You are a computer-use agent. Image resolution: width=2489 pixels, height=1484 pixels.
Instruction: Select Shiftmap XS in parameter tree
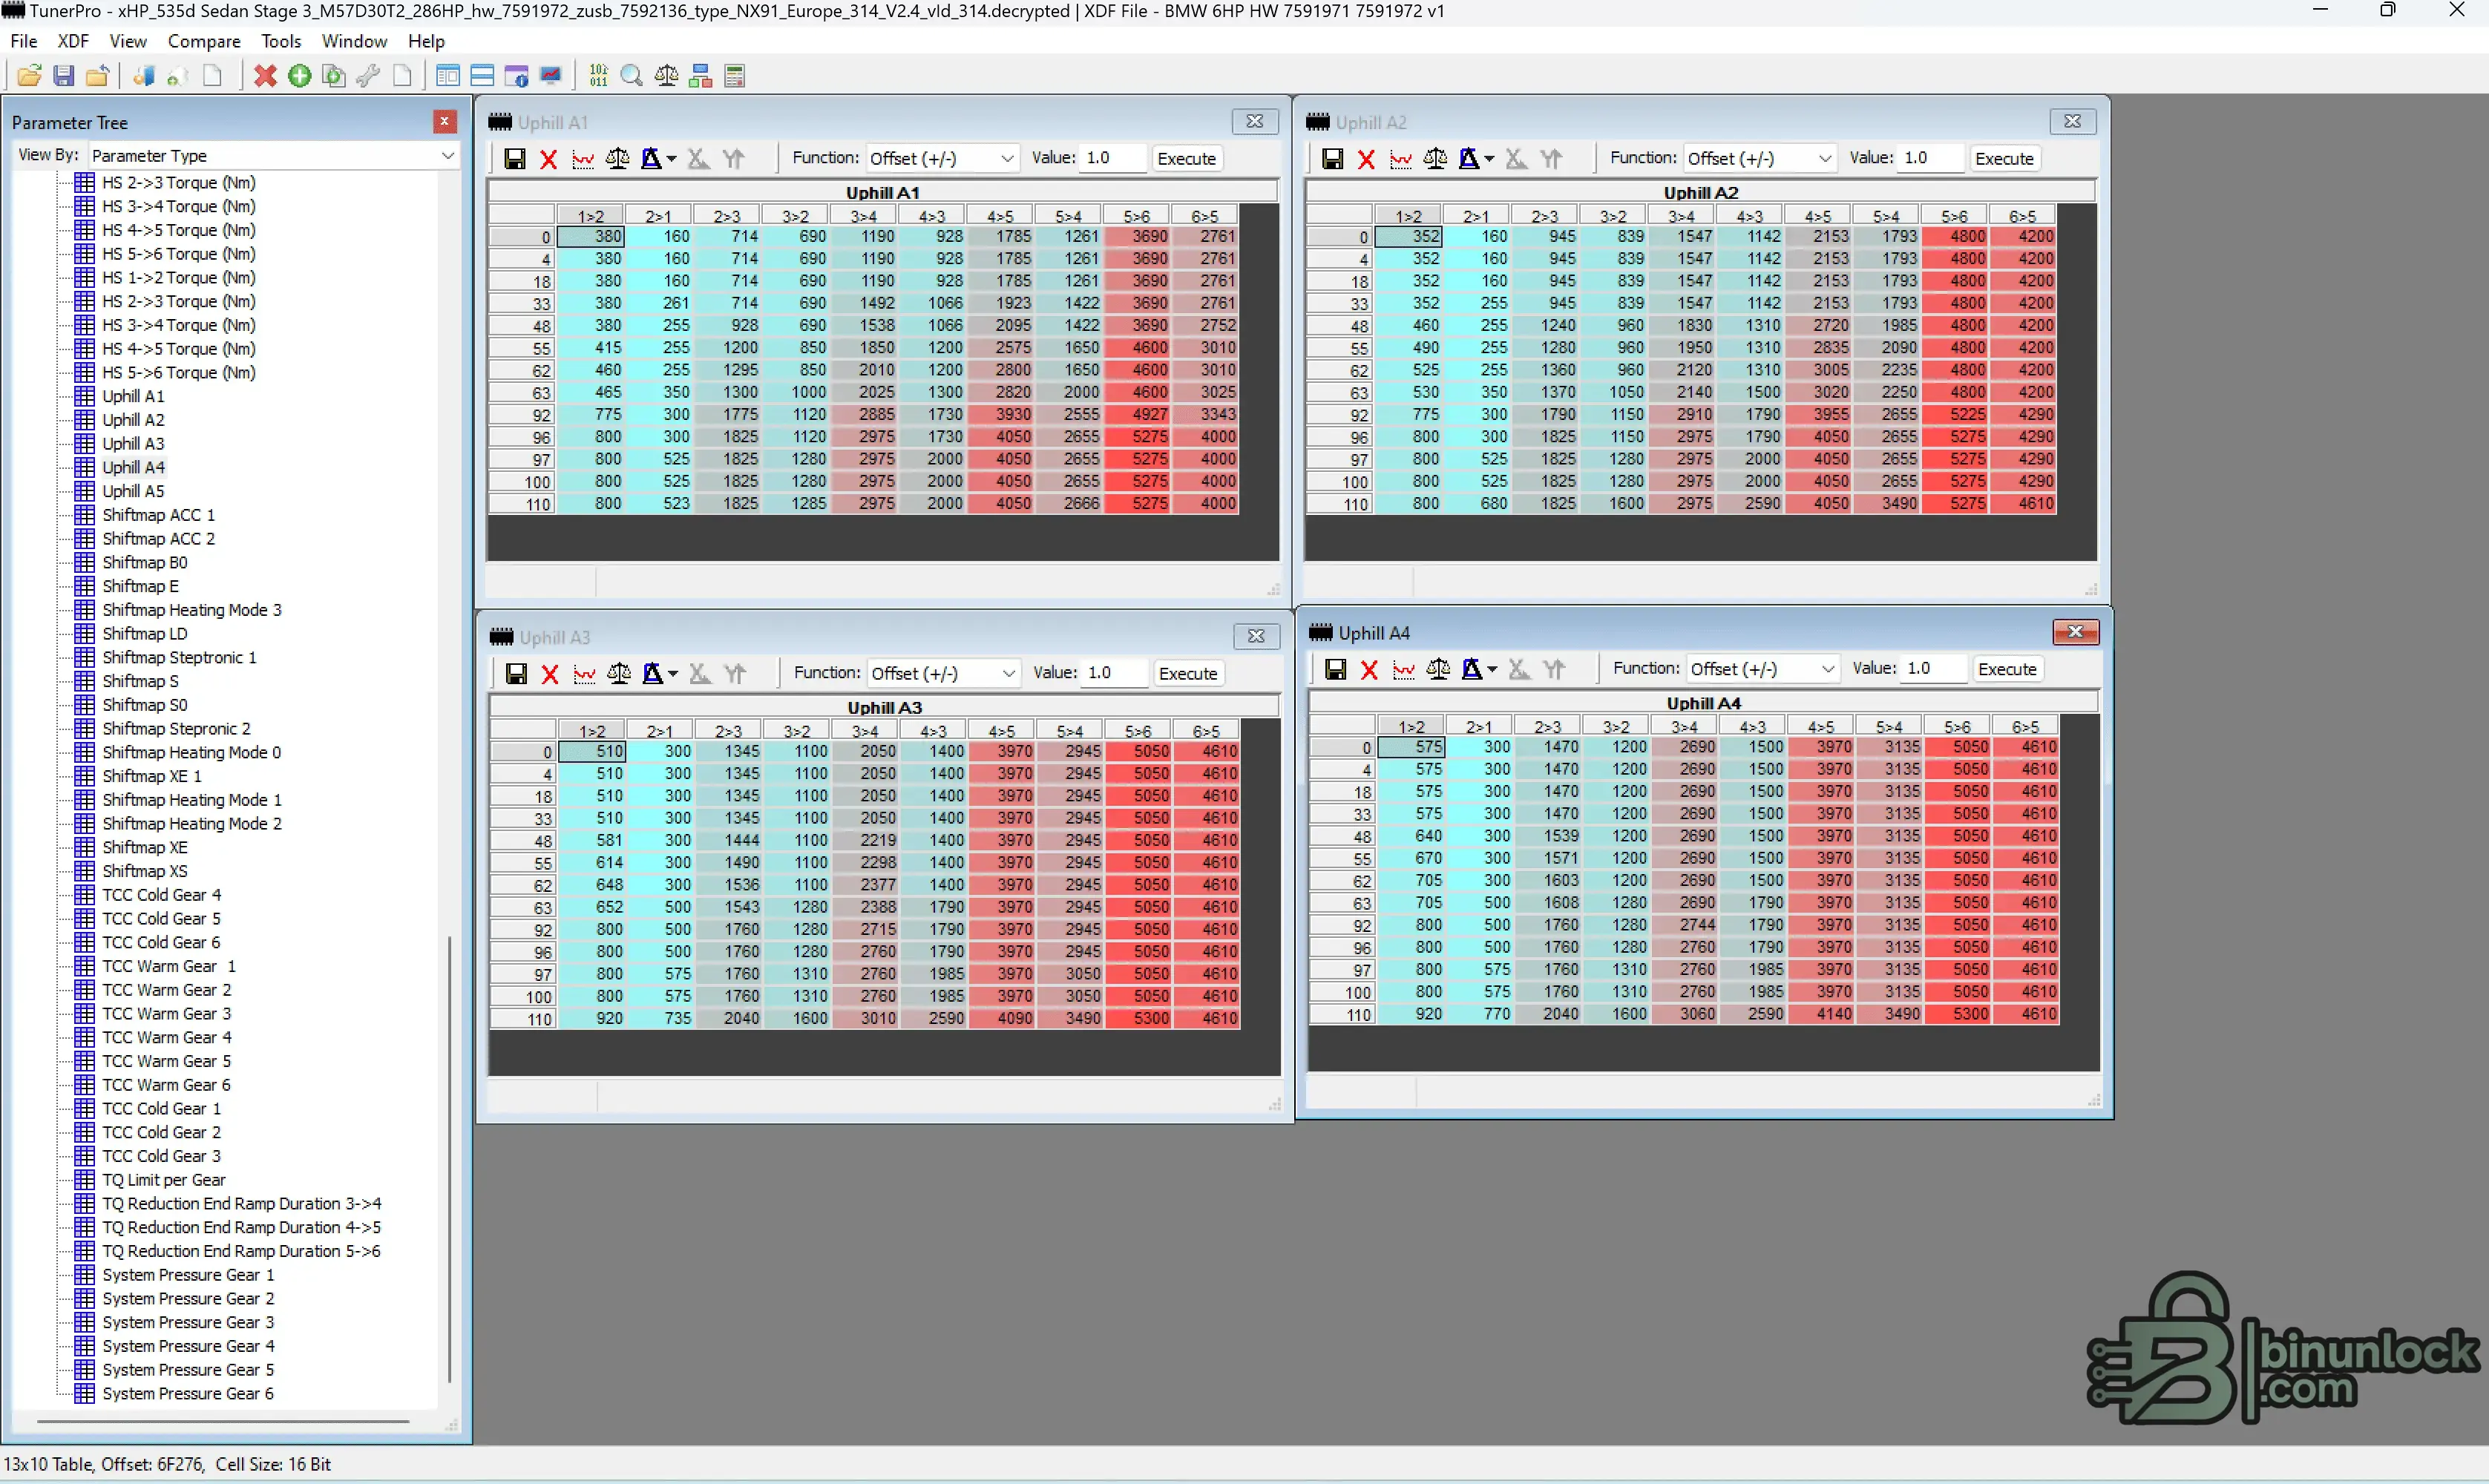tap(145, 871)
